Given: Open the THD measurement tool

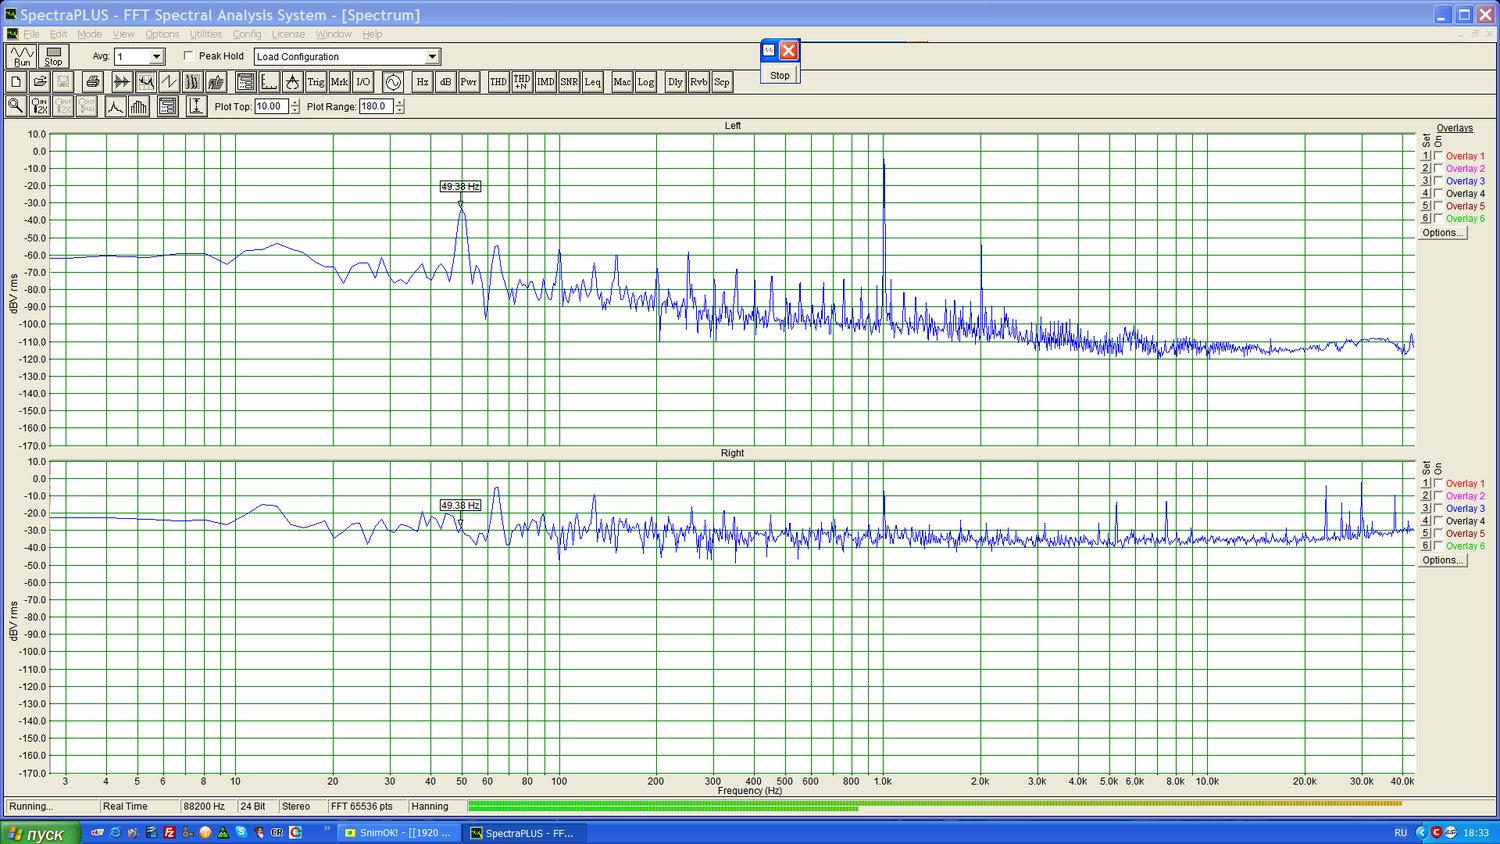Looking at the screenshot, I should coord(498,82).
